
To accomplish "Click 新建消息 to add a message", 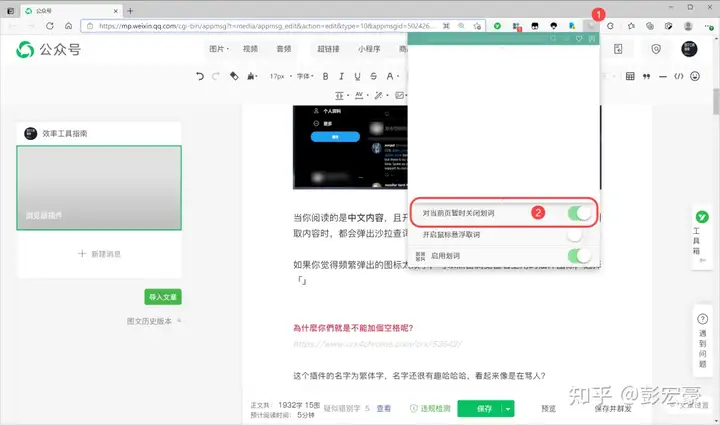I will pyautogui.click(x=100, y=254).
